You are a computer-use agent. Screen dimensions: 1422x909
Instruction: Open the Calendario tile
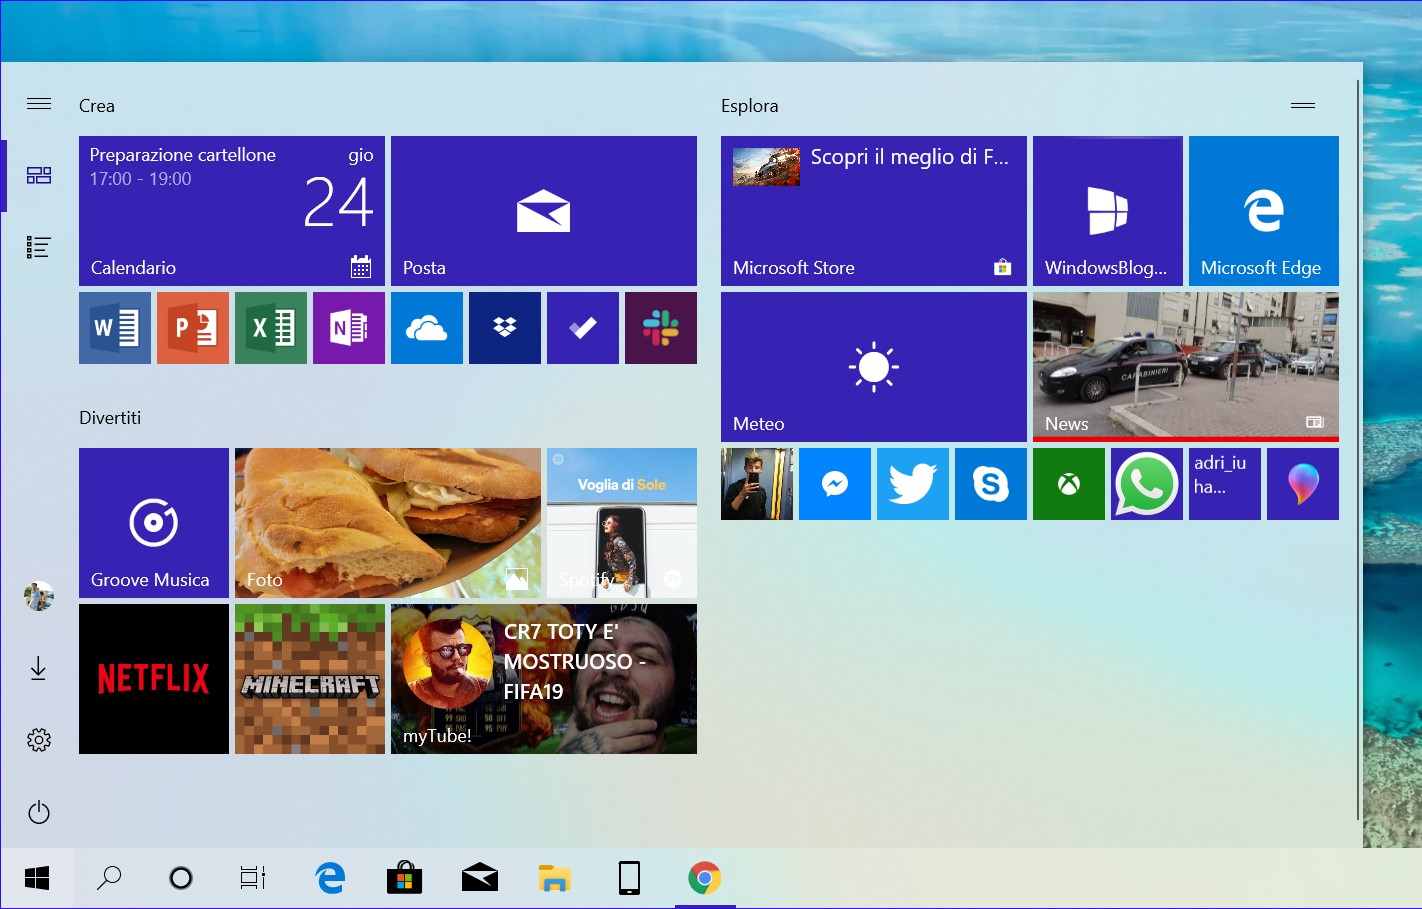coord(232,211)
